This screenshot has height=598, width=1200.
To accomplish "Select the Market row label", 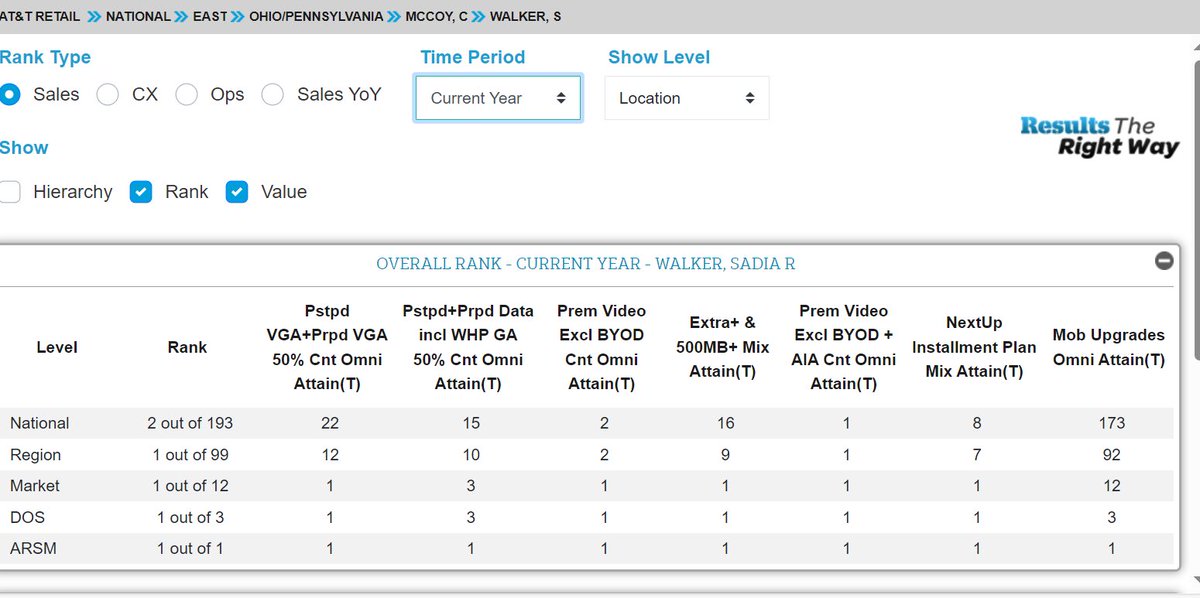I will pyautogui.click(x=35, y=486).
